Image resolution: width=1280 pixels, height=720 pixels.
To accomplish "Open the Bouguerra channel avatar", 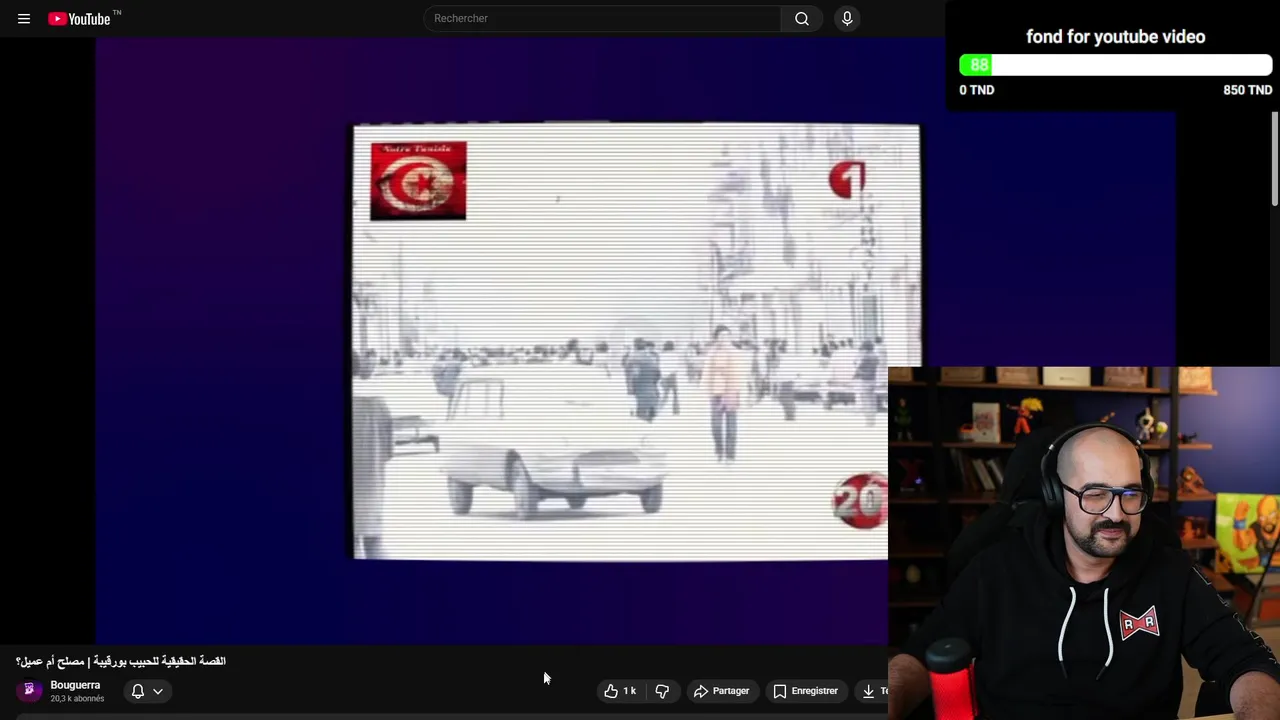I will [x=29, y=690].
